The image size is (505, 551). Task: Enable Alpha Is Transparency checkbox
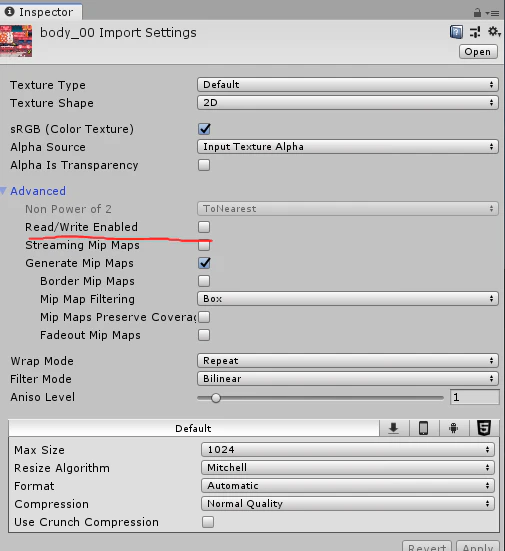[204, 165]
